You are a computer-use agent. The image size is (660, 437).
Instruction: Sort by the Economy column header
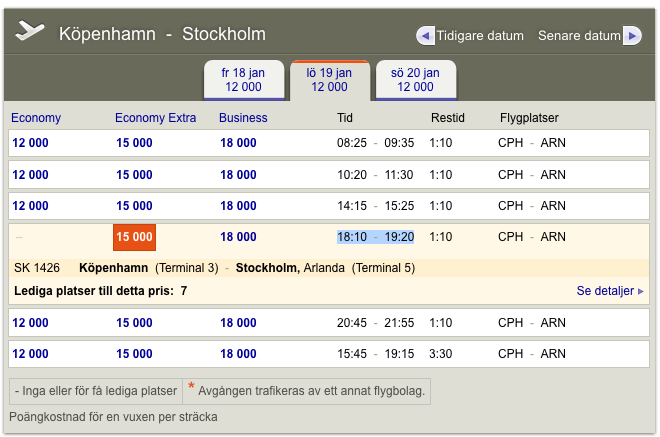click(36, 118)
